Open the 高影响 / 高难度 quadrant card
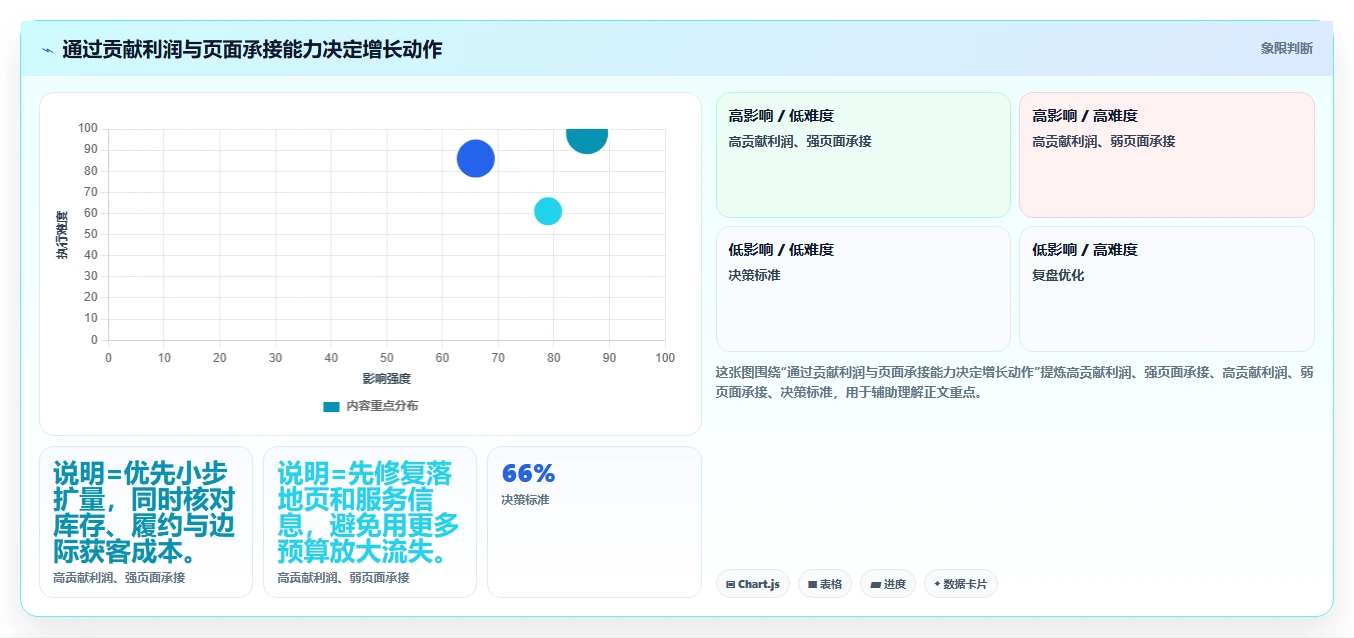1354x638 pixels. coord(1167,155)
